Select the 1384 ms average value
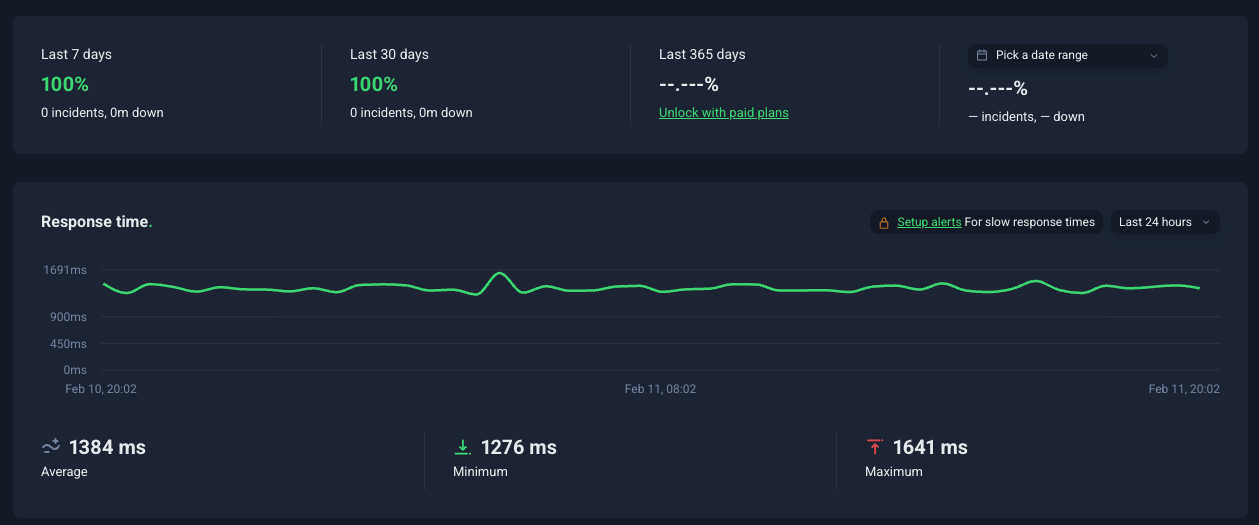Image resolution: width=1259 pixels, height=525 pixels. [x=107, y=447]
